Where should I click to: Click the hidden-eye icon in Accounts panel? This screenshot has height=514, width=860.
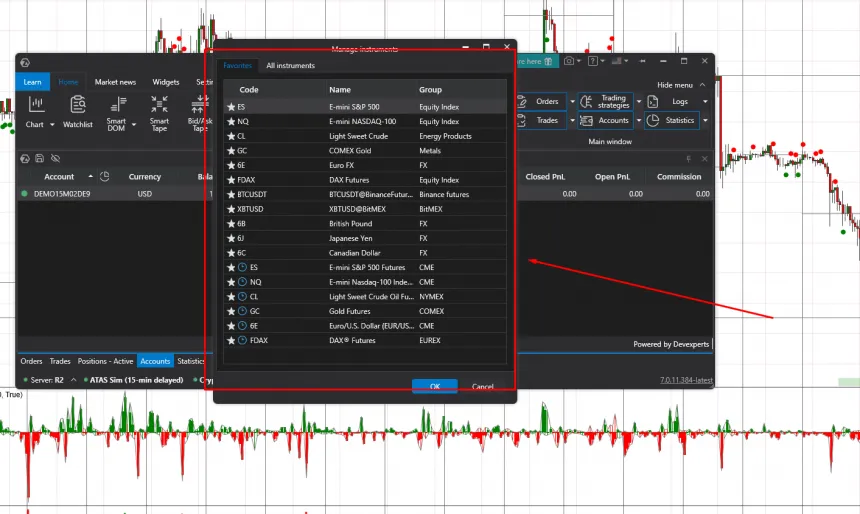coord(55,158)
